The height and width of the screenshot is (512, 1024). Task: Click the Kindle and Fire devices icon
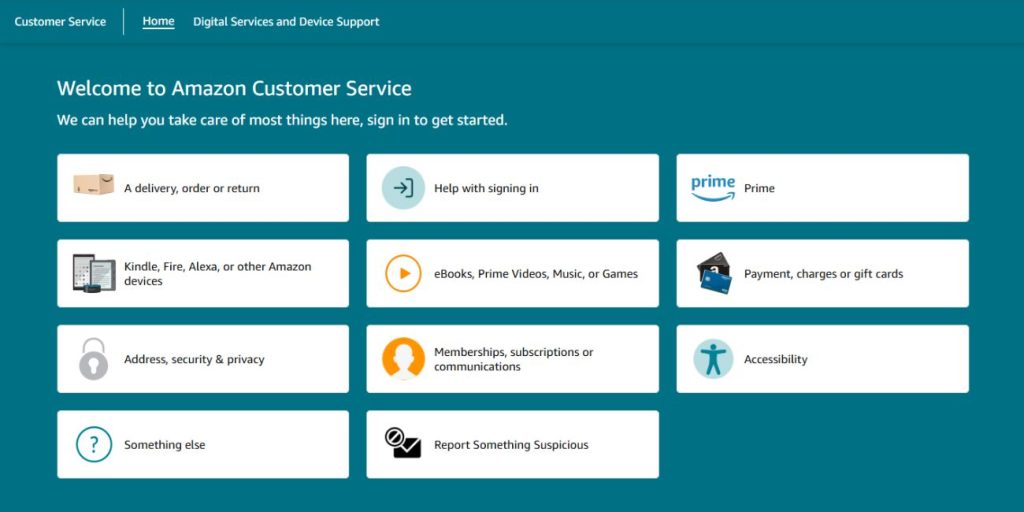tap(94, 273)
